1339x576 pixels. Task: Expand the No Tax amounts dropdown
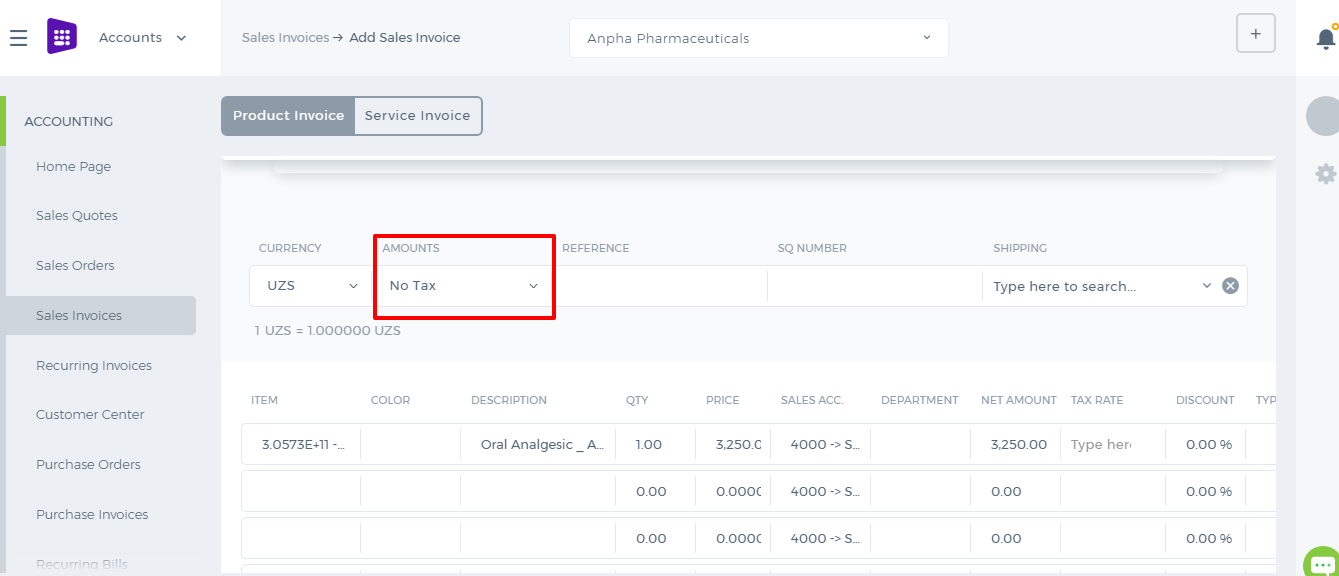pos(464,286)
